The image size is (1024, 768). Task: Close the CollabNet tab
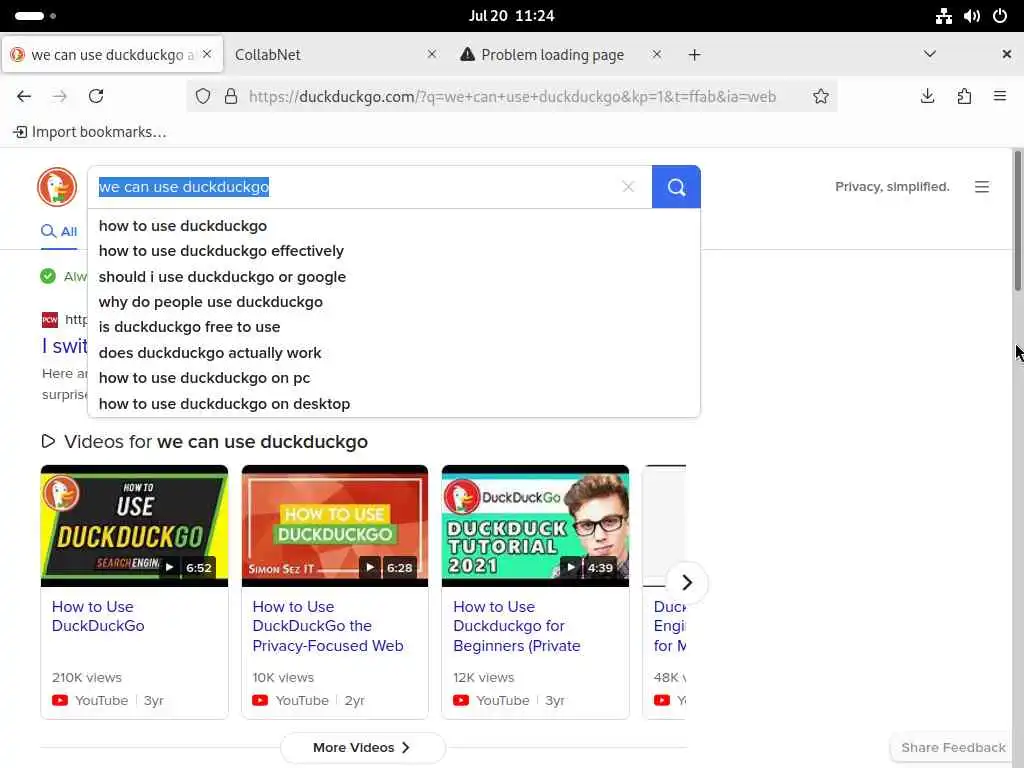pyautogui.click(x=432, y=54)
